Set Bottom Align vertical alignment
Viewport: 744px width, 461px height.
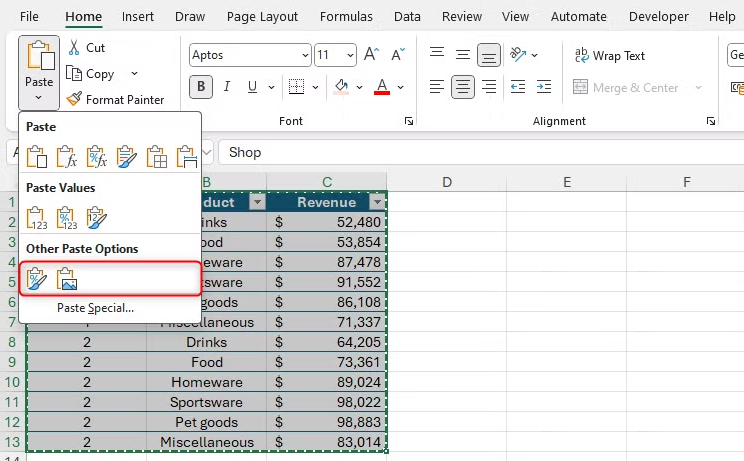[489, 55]
